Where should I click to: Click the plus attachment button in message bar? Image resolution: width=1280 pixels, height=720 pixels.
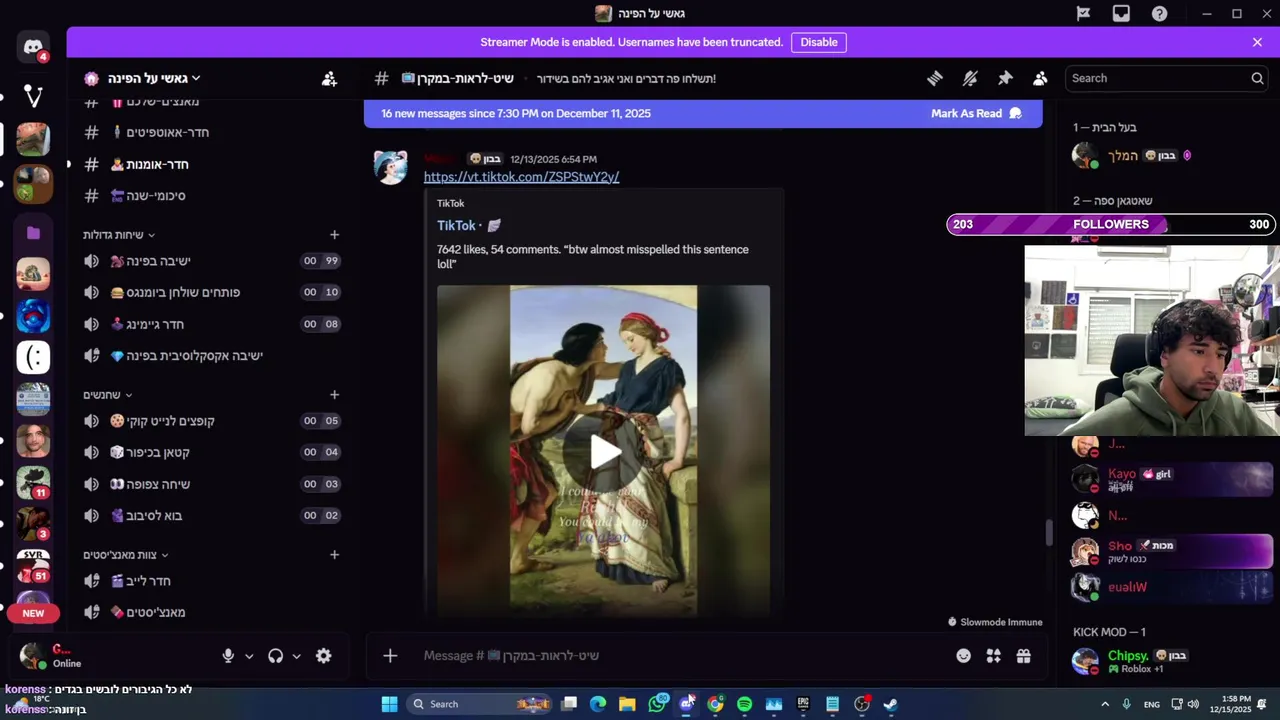pyautogui.click(x=390, y=656)
